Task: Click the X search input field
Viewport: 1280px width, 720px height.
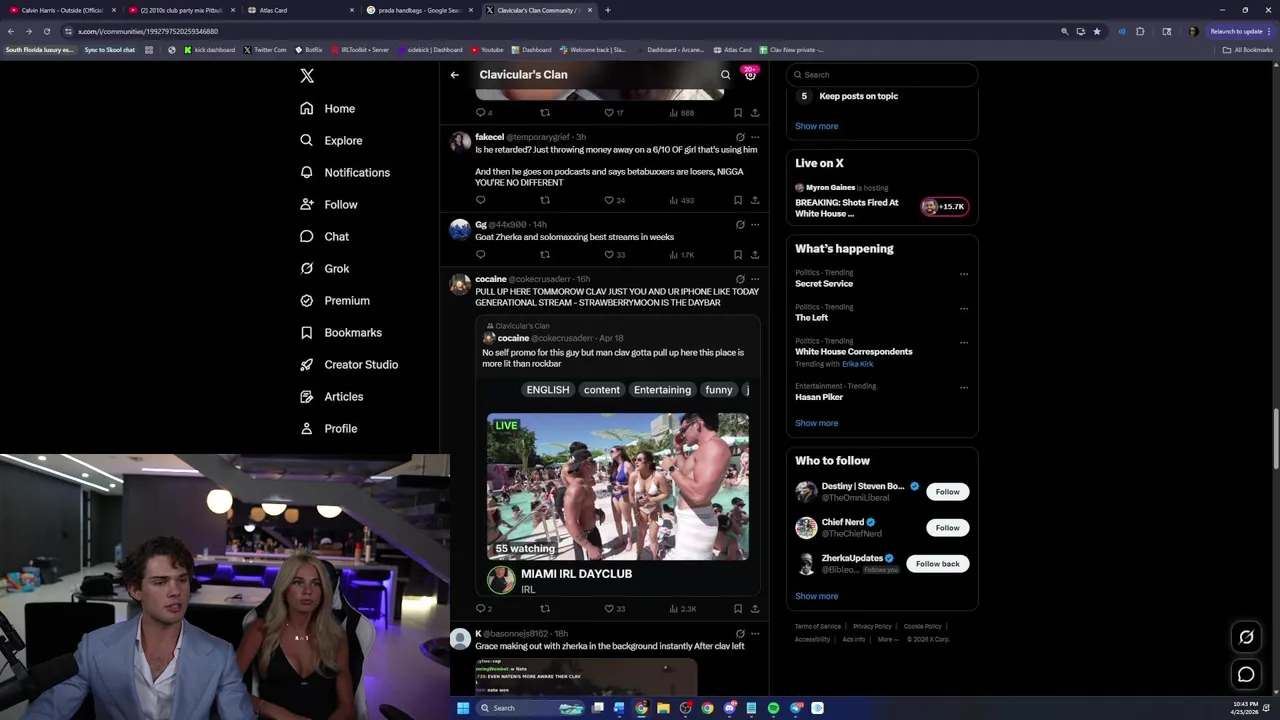Action: coord(881,75)
